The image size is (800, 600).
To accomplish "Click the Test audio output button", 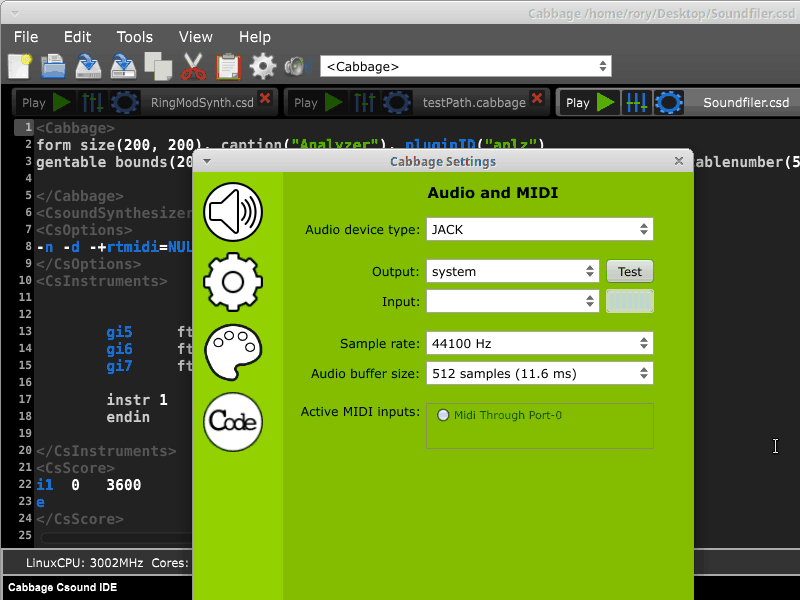I will click(629, 272).
